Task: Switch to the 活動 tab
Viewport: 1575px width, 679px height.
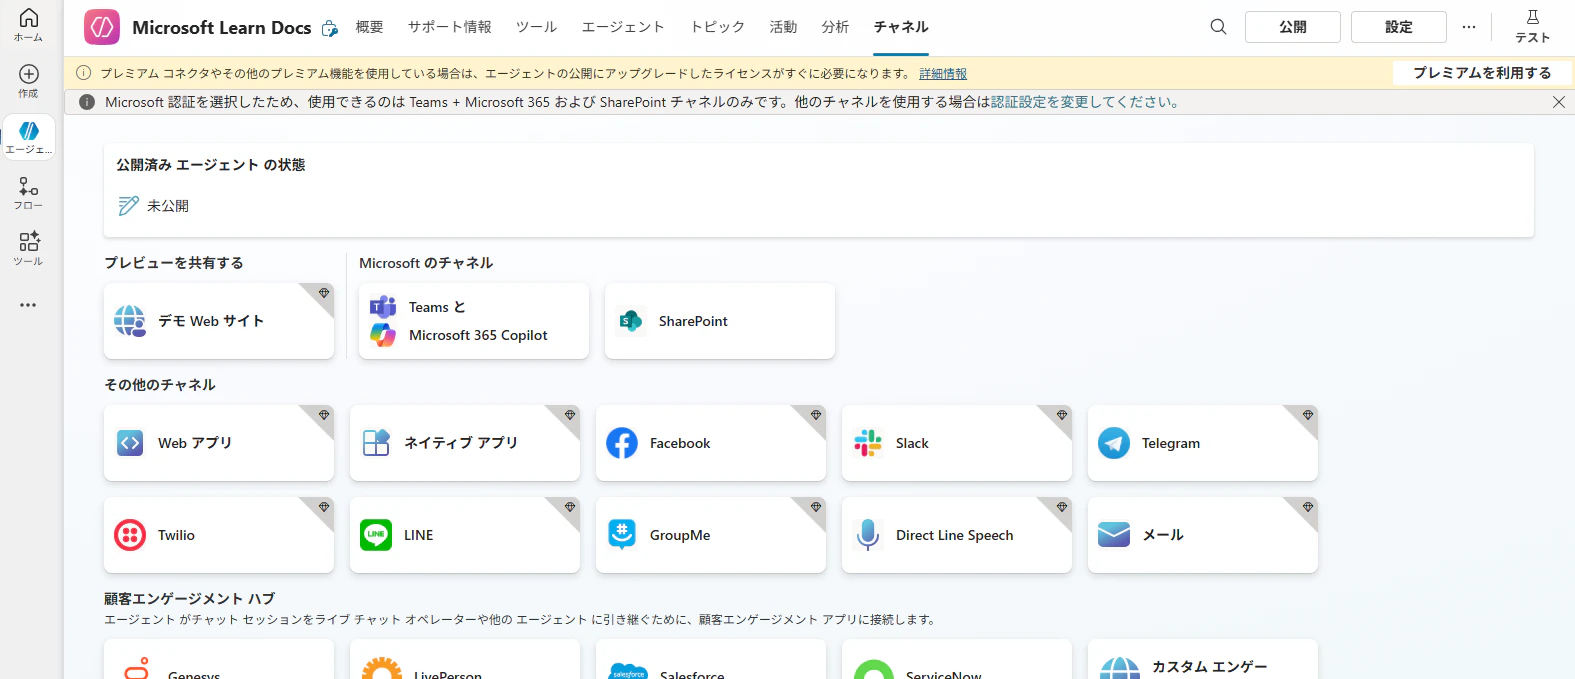Action: pyautogui.click(x=783, y=27)
